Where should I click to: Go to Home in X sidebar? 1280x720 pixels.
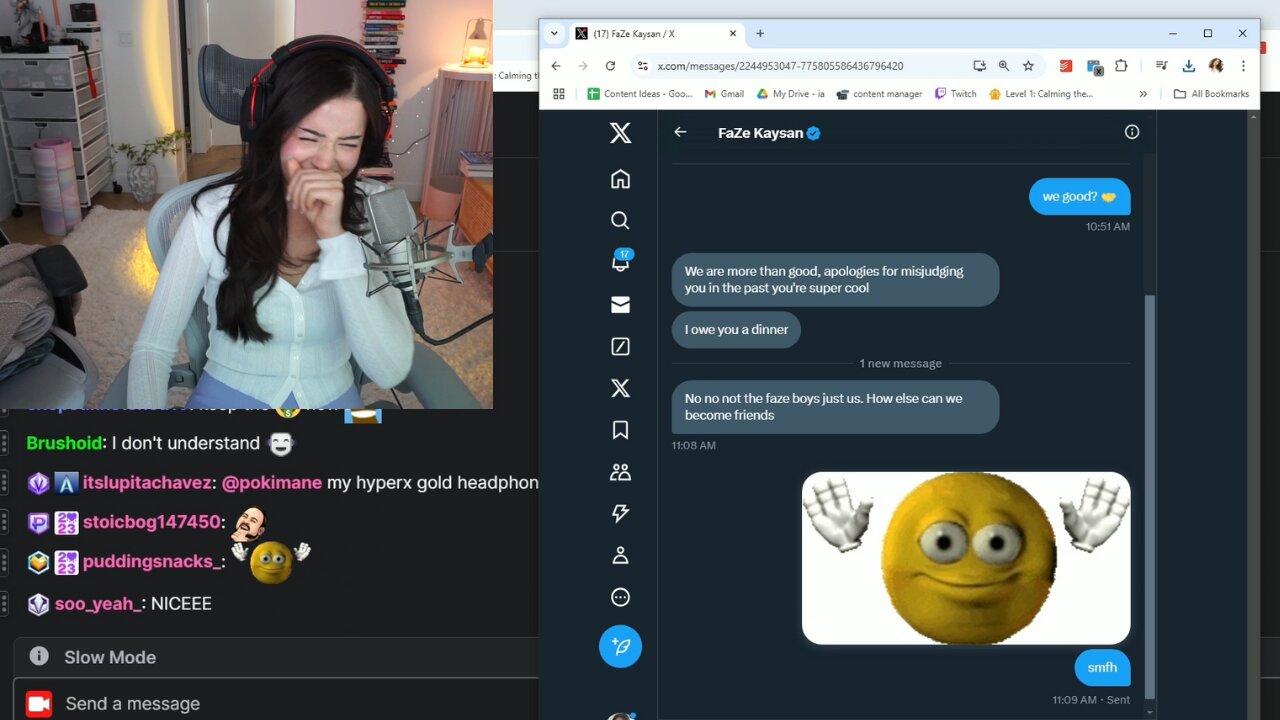pos(620,179)
